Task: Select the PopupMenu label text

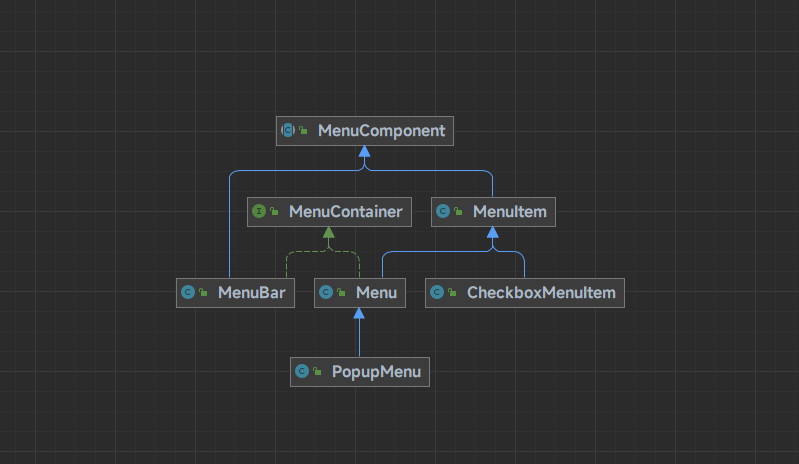Action: coord(375,373)
